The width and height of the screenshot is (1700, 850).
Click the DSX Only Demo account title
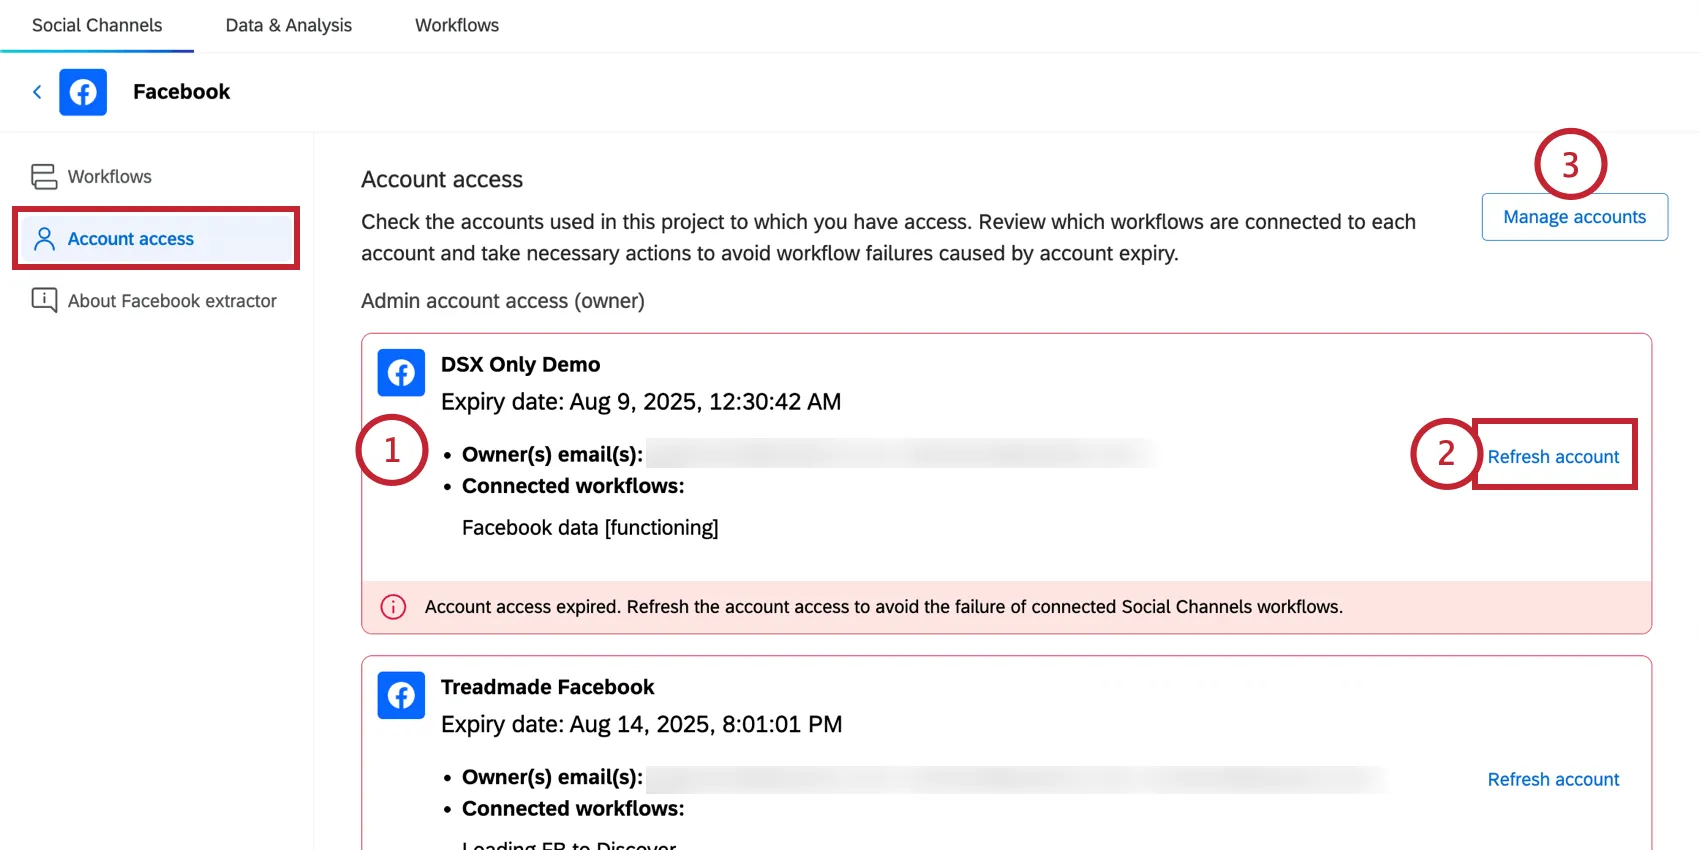point(521,364)
